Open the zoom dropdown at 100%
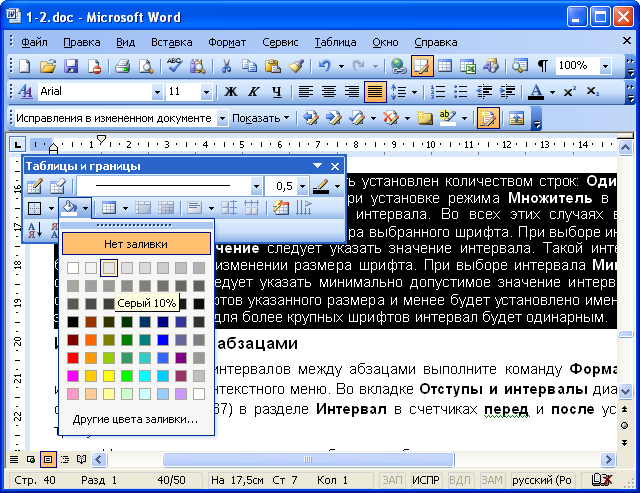The width and height of the screenshot is (640, 493). (606, 66)
